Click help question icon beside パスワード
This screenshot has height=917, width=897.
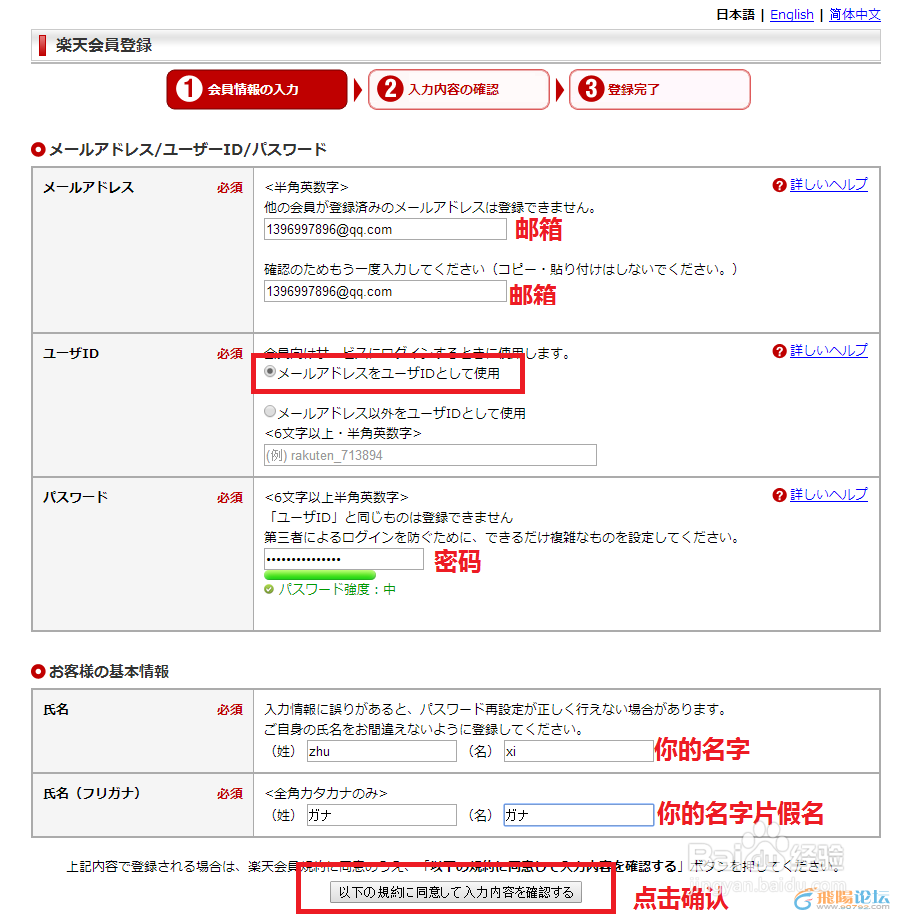779,495
